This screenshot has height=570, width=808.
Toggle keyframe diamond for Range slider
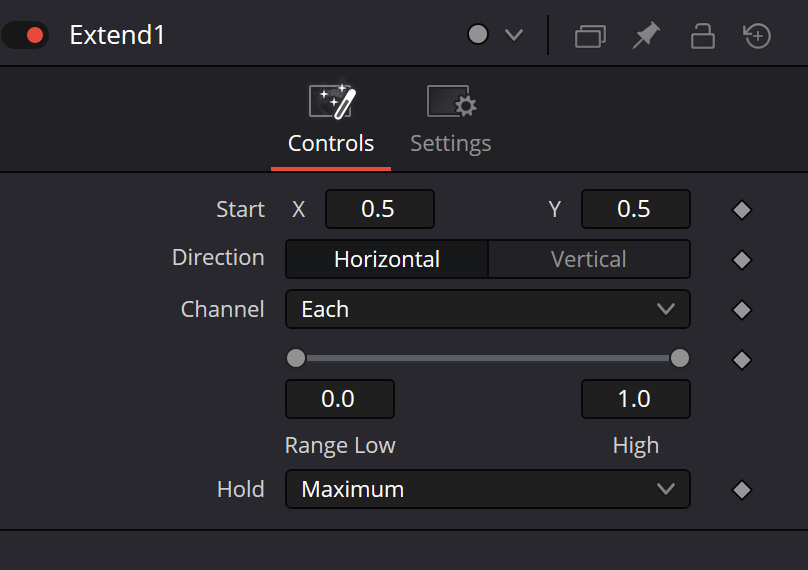(x=742, y=360)
